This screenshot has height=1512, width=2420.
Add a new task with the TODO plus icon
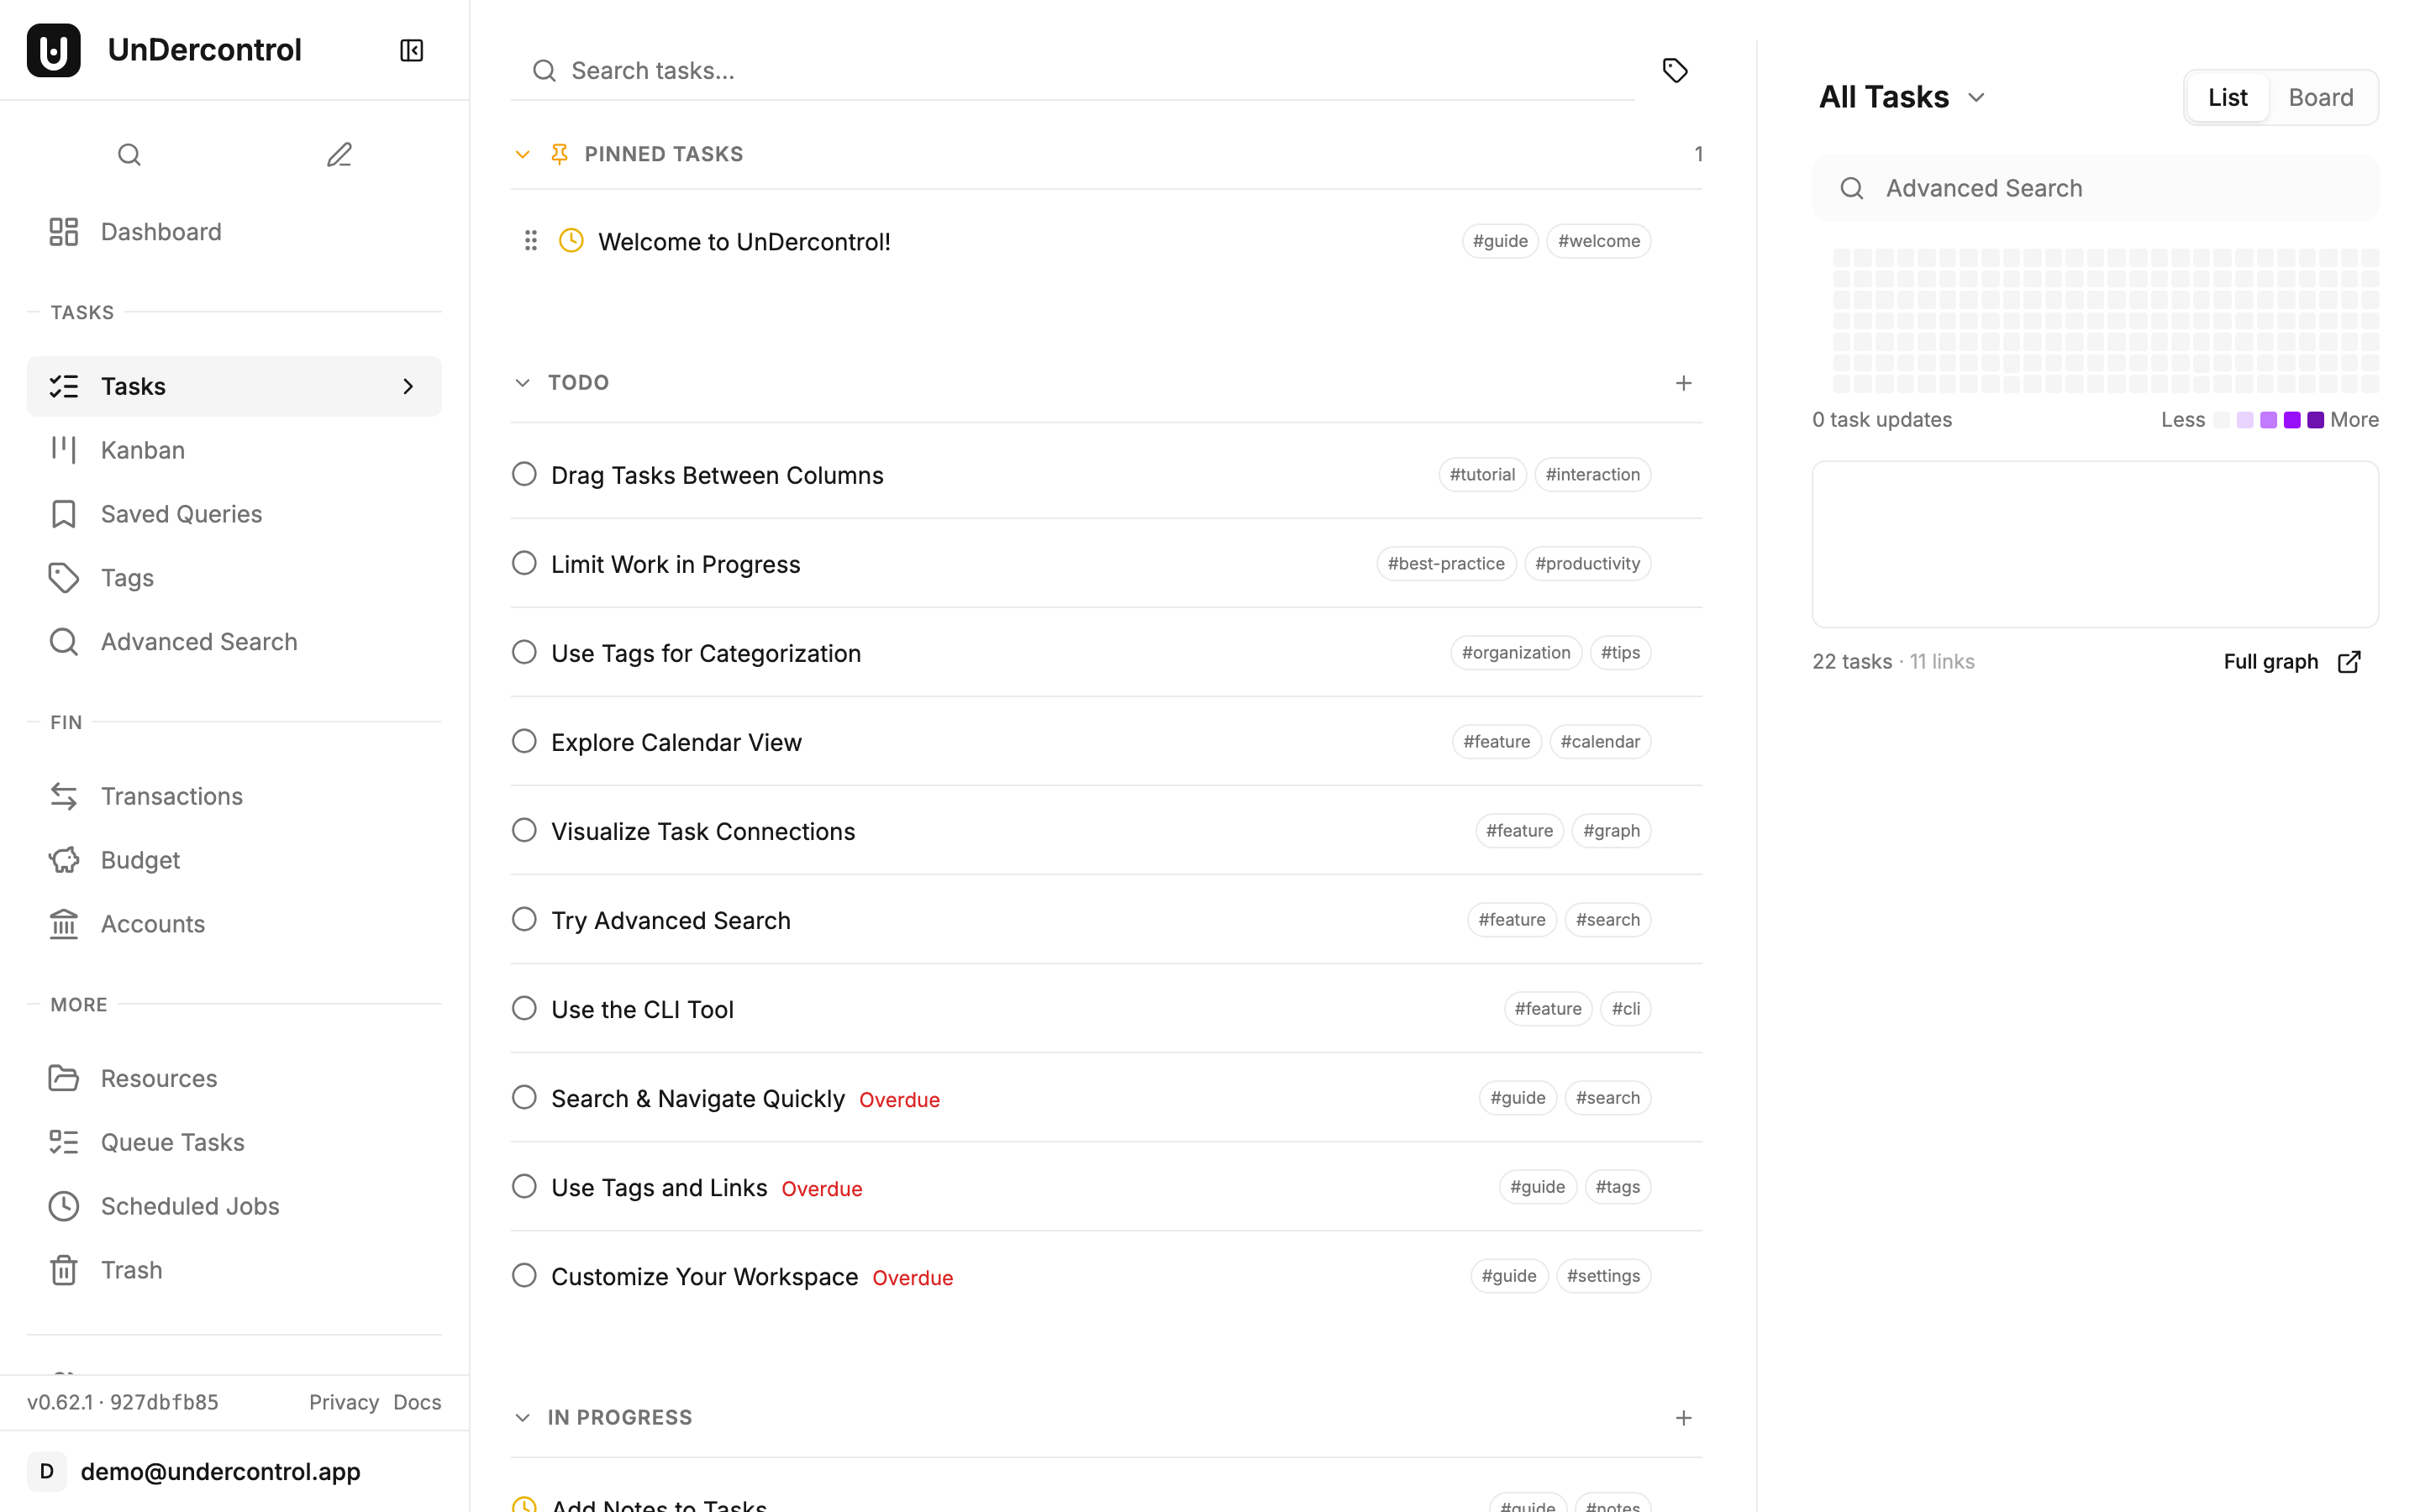coord(1684,382)
